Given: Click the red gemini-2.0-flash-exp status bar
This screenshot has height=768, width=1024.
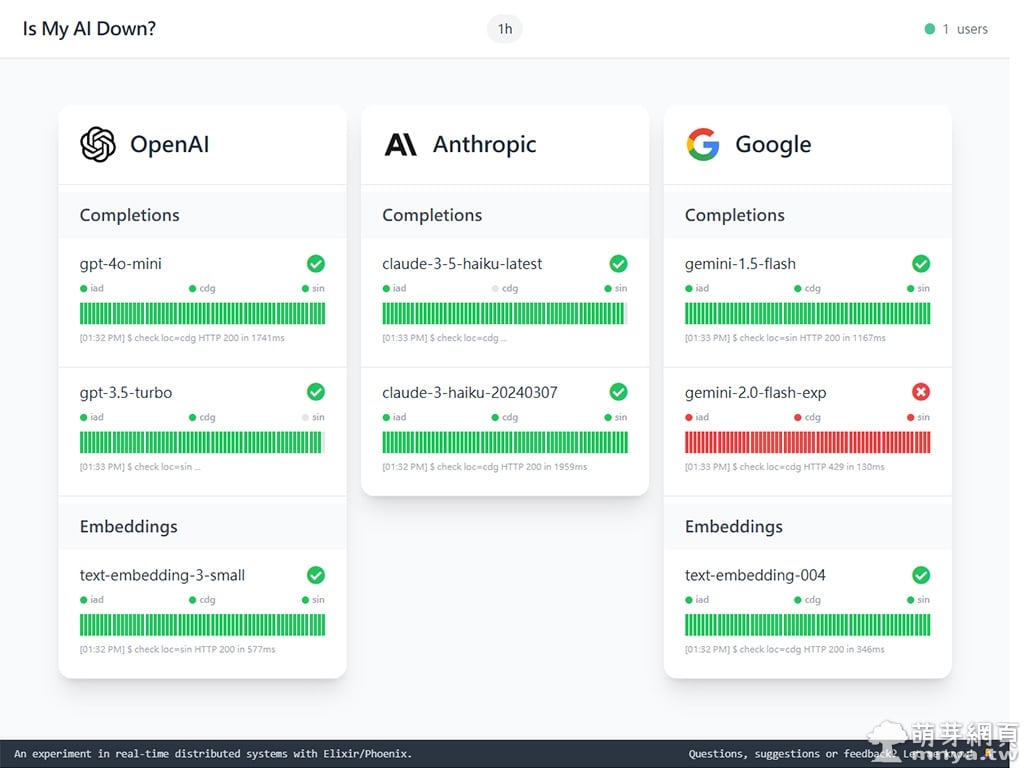Looking at the screenshot, I should click(x=807, y=442).
